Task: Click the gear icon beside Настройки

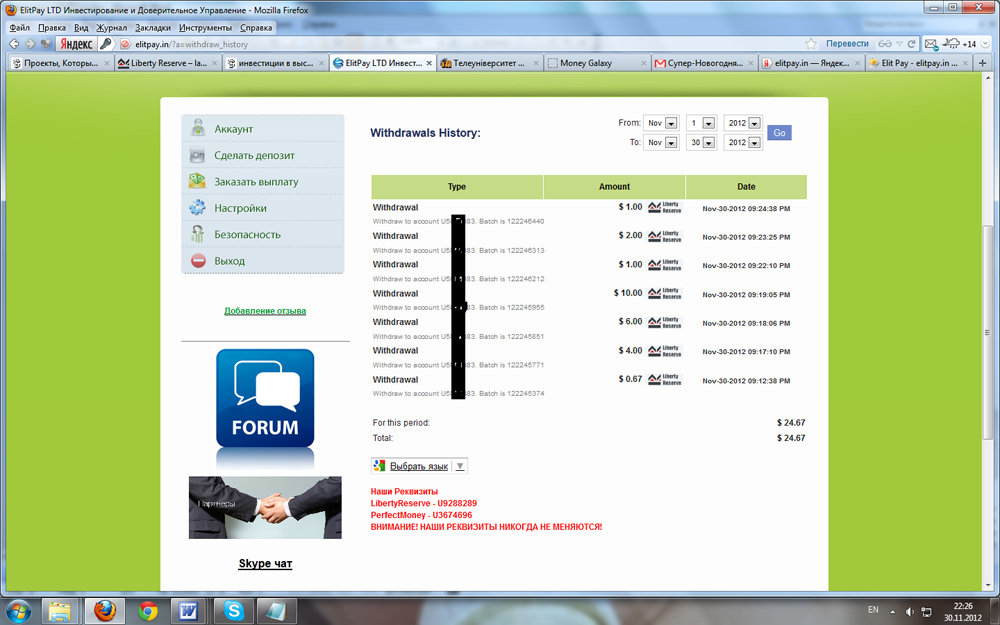Action: (198, 208)
